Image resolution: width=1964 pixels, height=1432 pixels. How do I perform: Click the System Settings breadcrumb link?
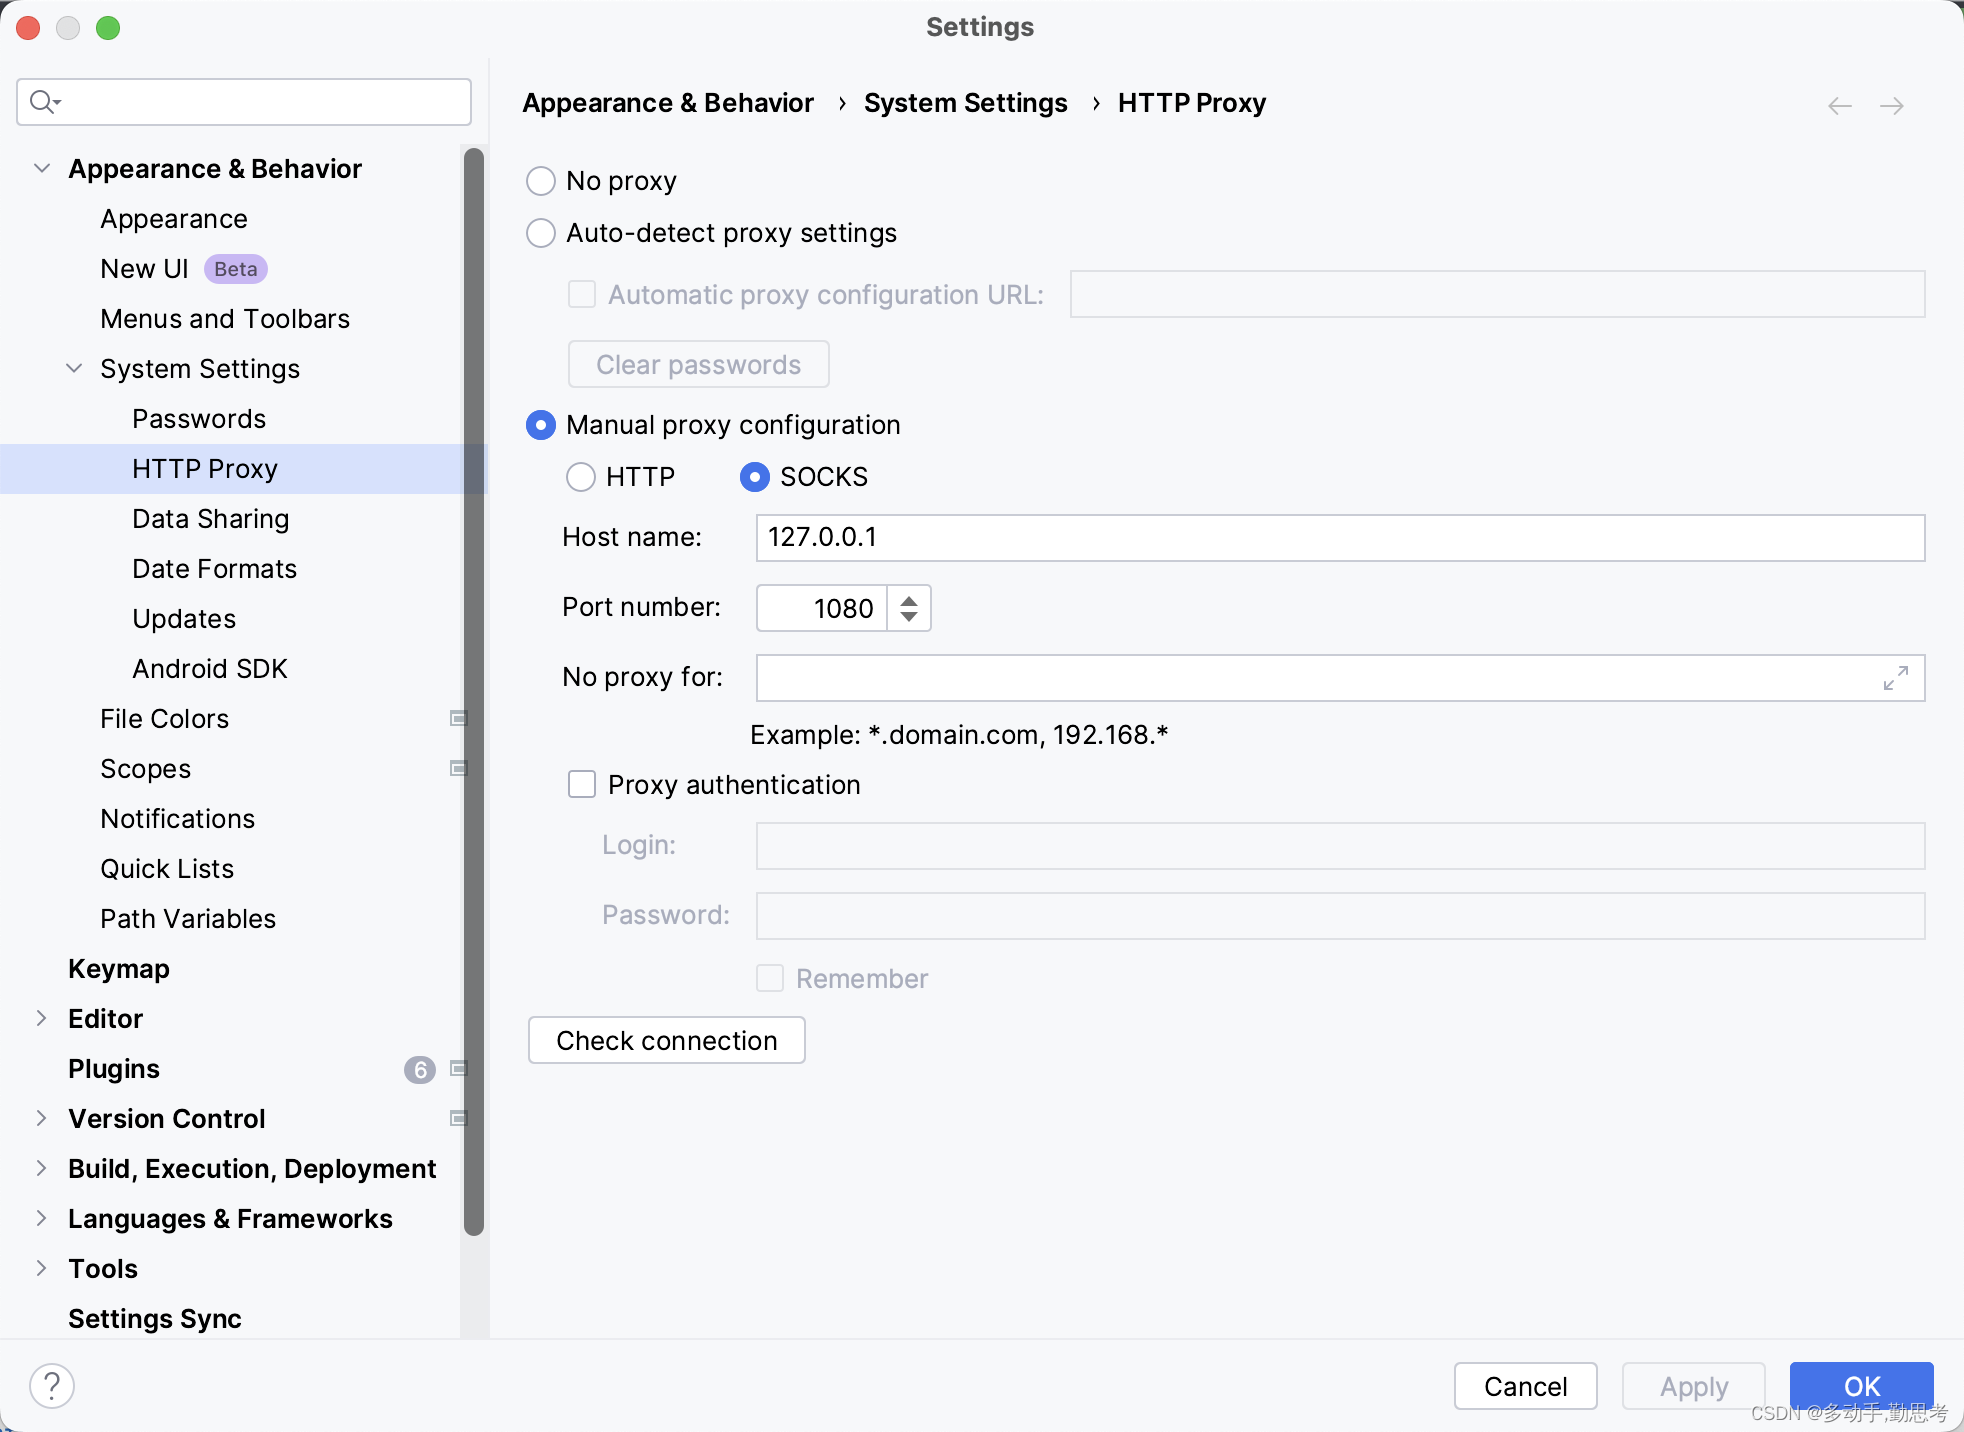click(966, 103)
